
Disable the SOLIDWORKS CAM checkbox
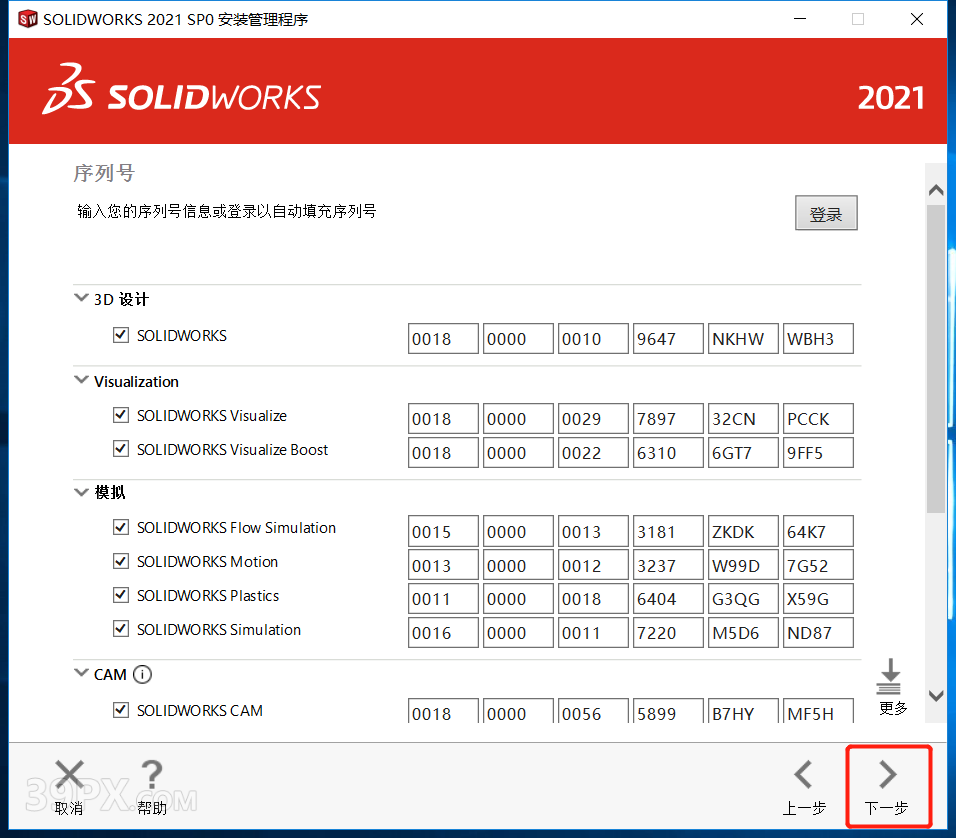(x=121, y=711)
